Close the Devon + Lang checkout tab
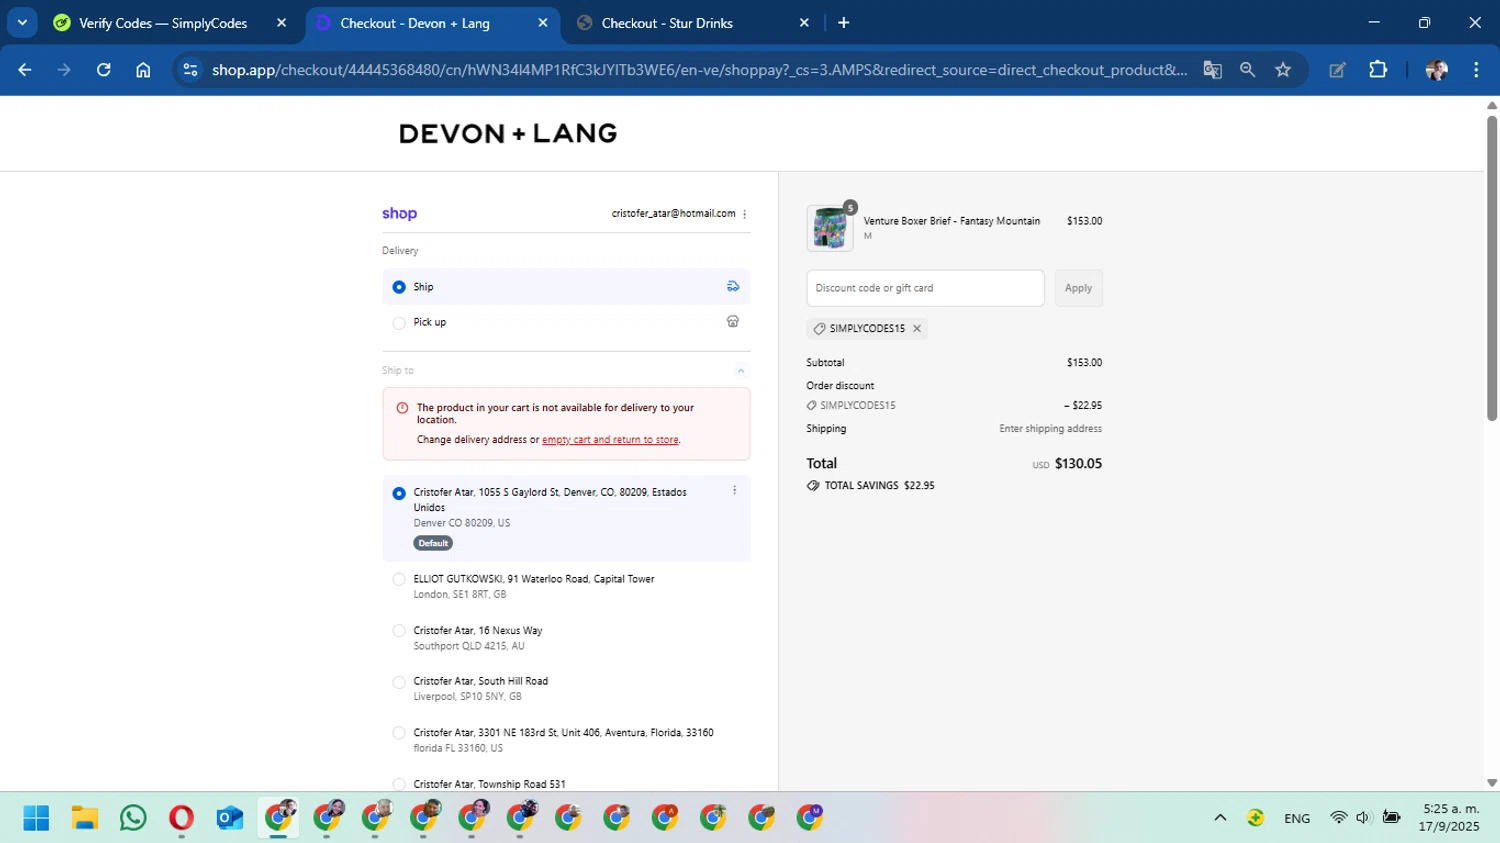1500x843 pixels. [x=543, y=23]
